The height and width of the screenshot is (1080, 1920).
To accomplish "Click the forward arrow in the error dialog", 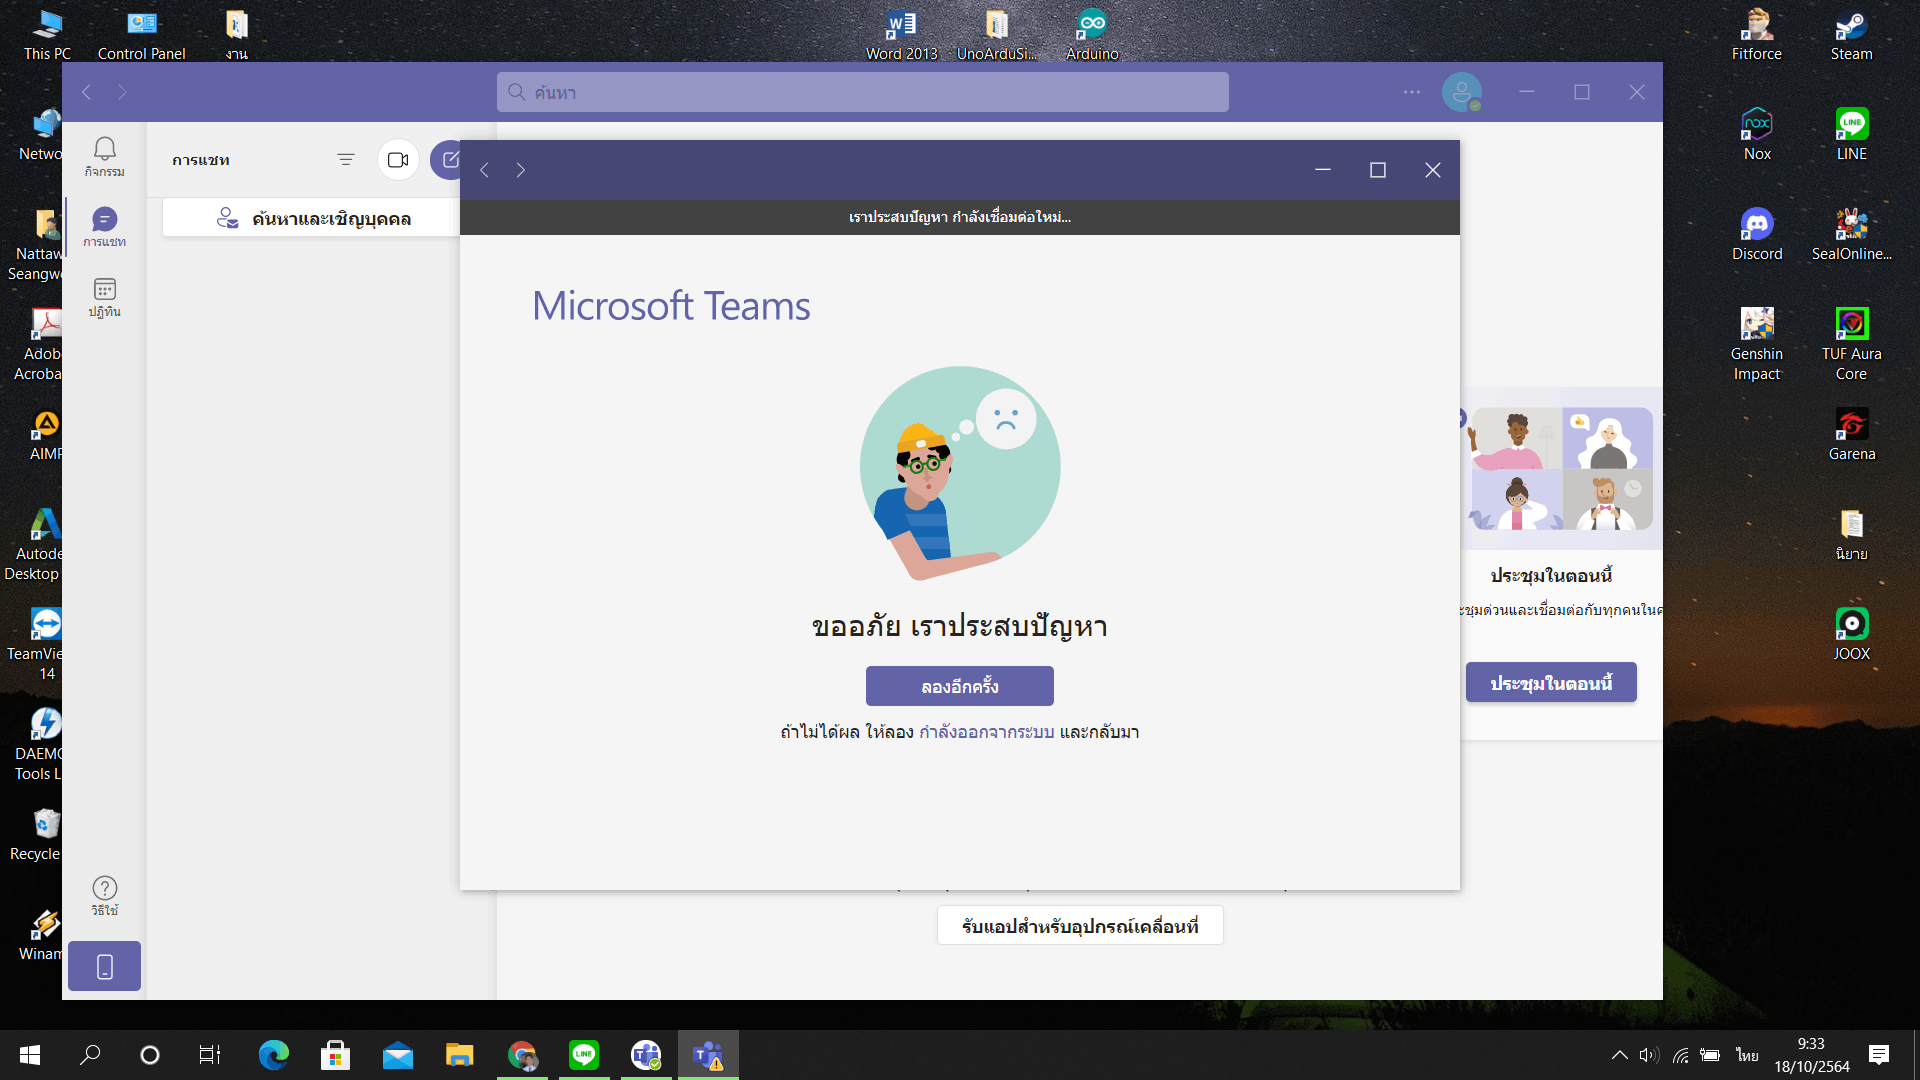I will pyautogui.click(x=521, y=170).
